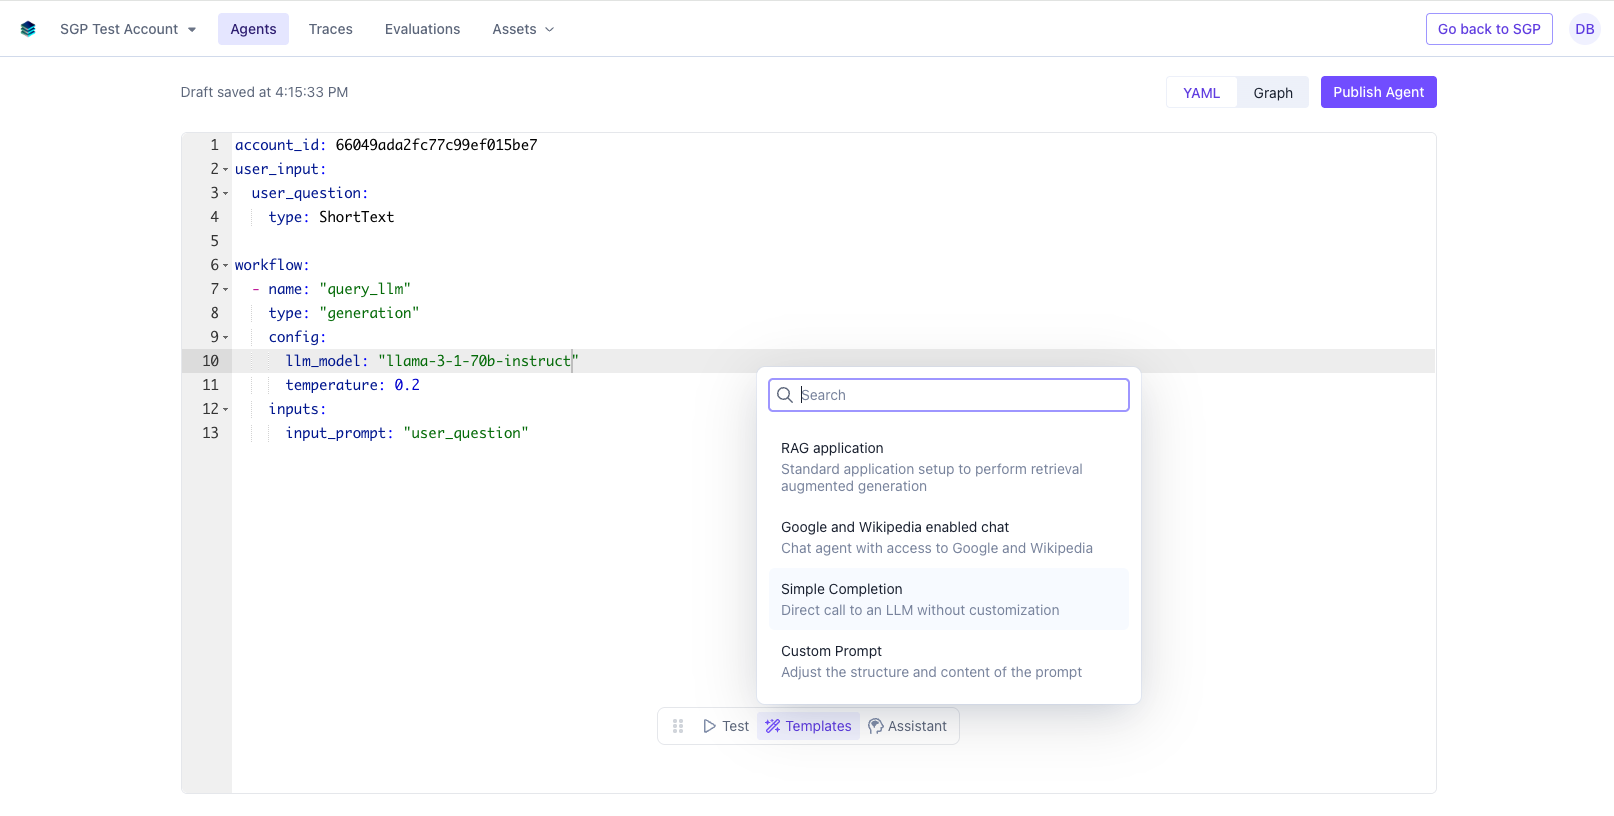Image resolution: width=1614 pixels, height=816 pixels.
Task: Collapse the user_question fold arrow on line 3
Action: [x=225, y=194]
